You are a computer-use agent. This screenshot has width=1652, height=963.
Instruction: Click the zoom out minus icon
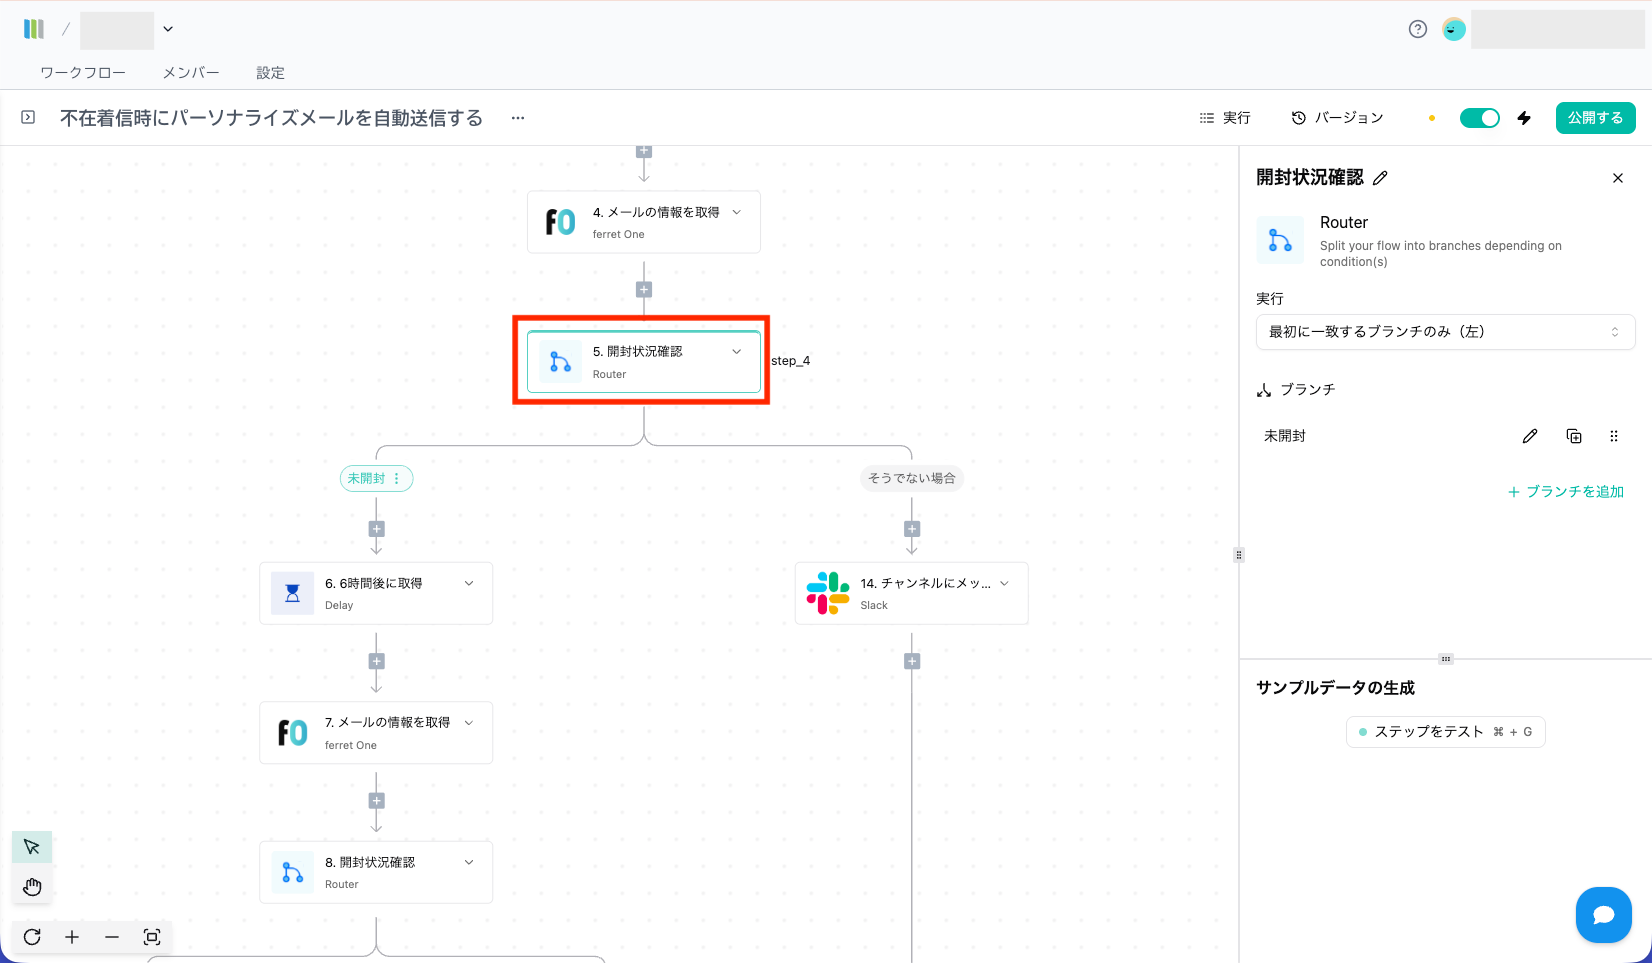click(112, 937)
